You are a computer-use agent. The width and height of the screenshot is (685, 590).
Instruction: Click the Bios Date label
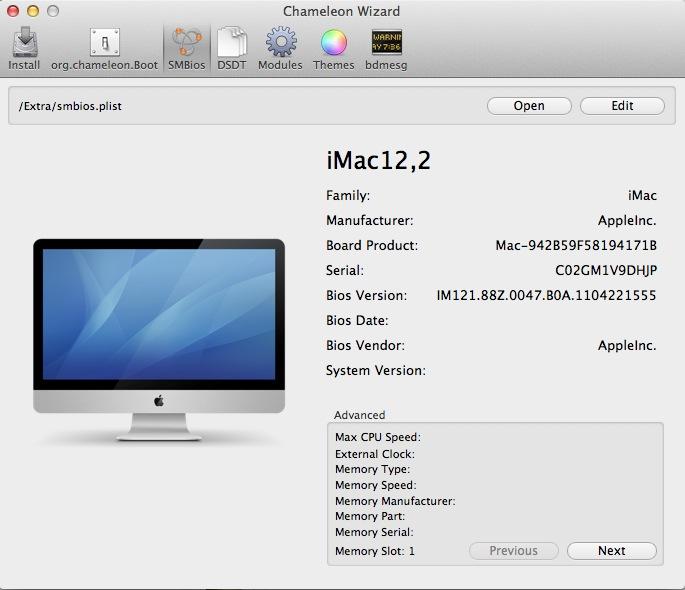point(357,321)
